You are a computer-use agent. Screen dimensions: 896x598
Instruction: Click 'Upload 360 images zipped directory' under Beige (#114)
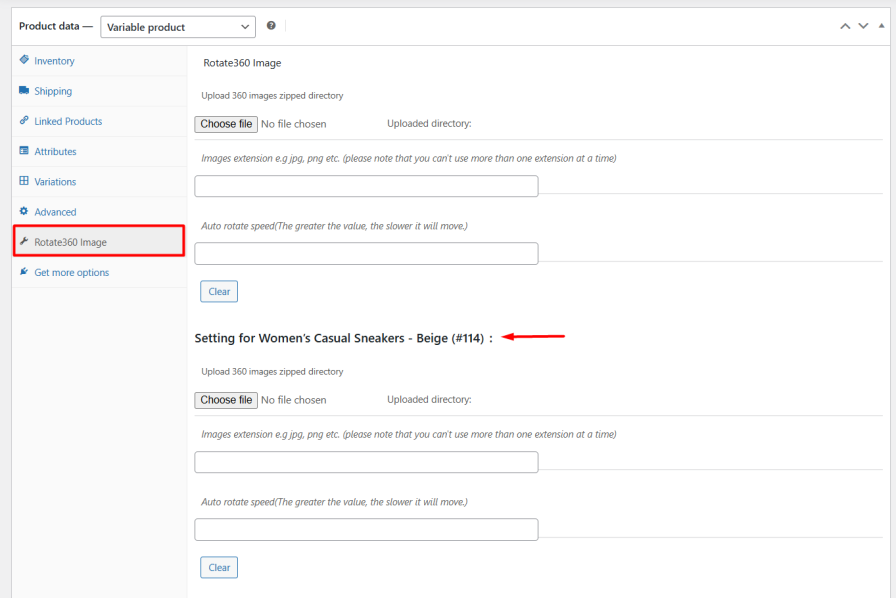(x=272, y=372)
